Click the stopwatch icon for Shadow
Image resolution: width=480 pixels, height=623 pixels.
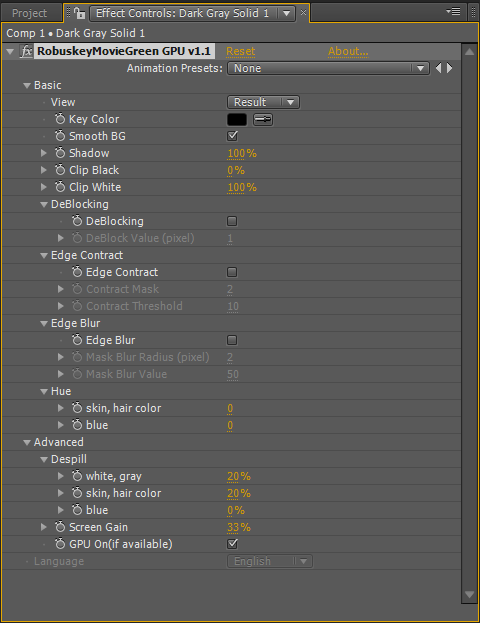coord(60,153)
